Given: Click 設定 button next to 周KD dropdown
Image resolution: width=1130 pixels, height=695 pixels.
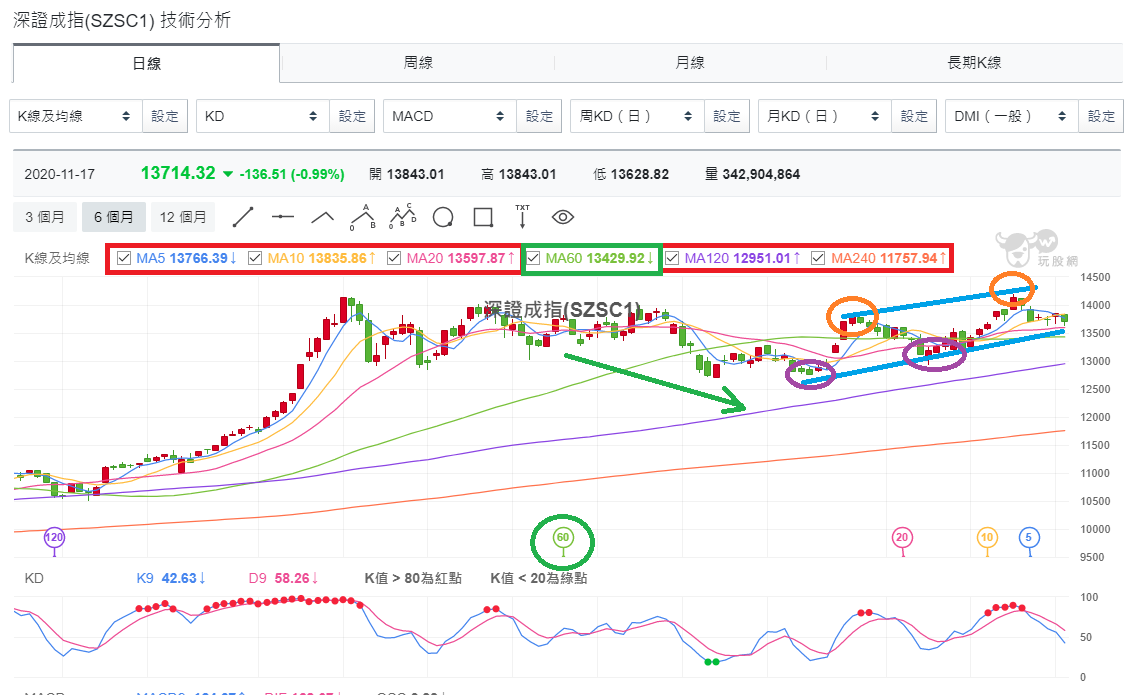Looking at the screenshot, I should click(727, 116).
